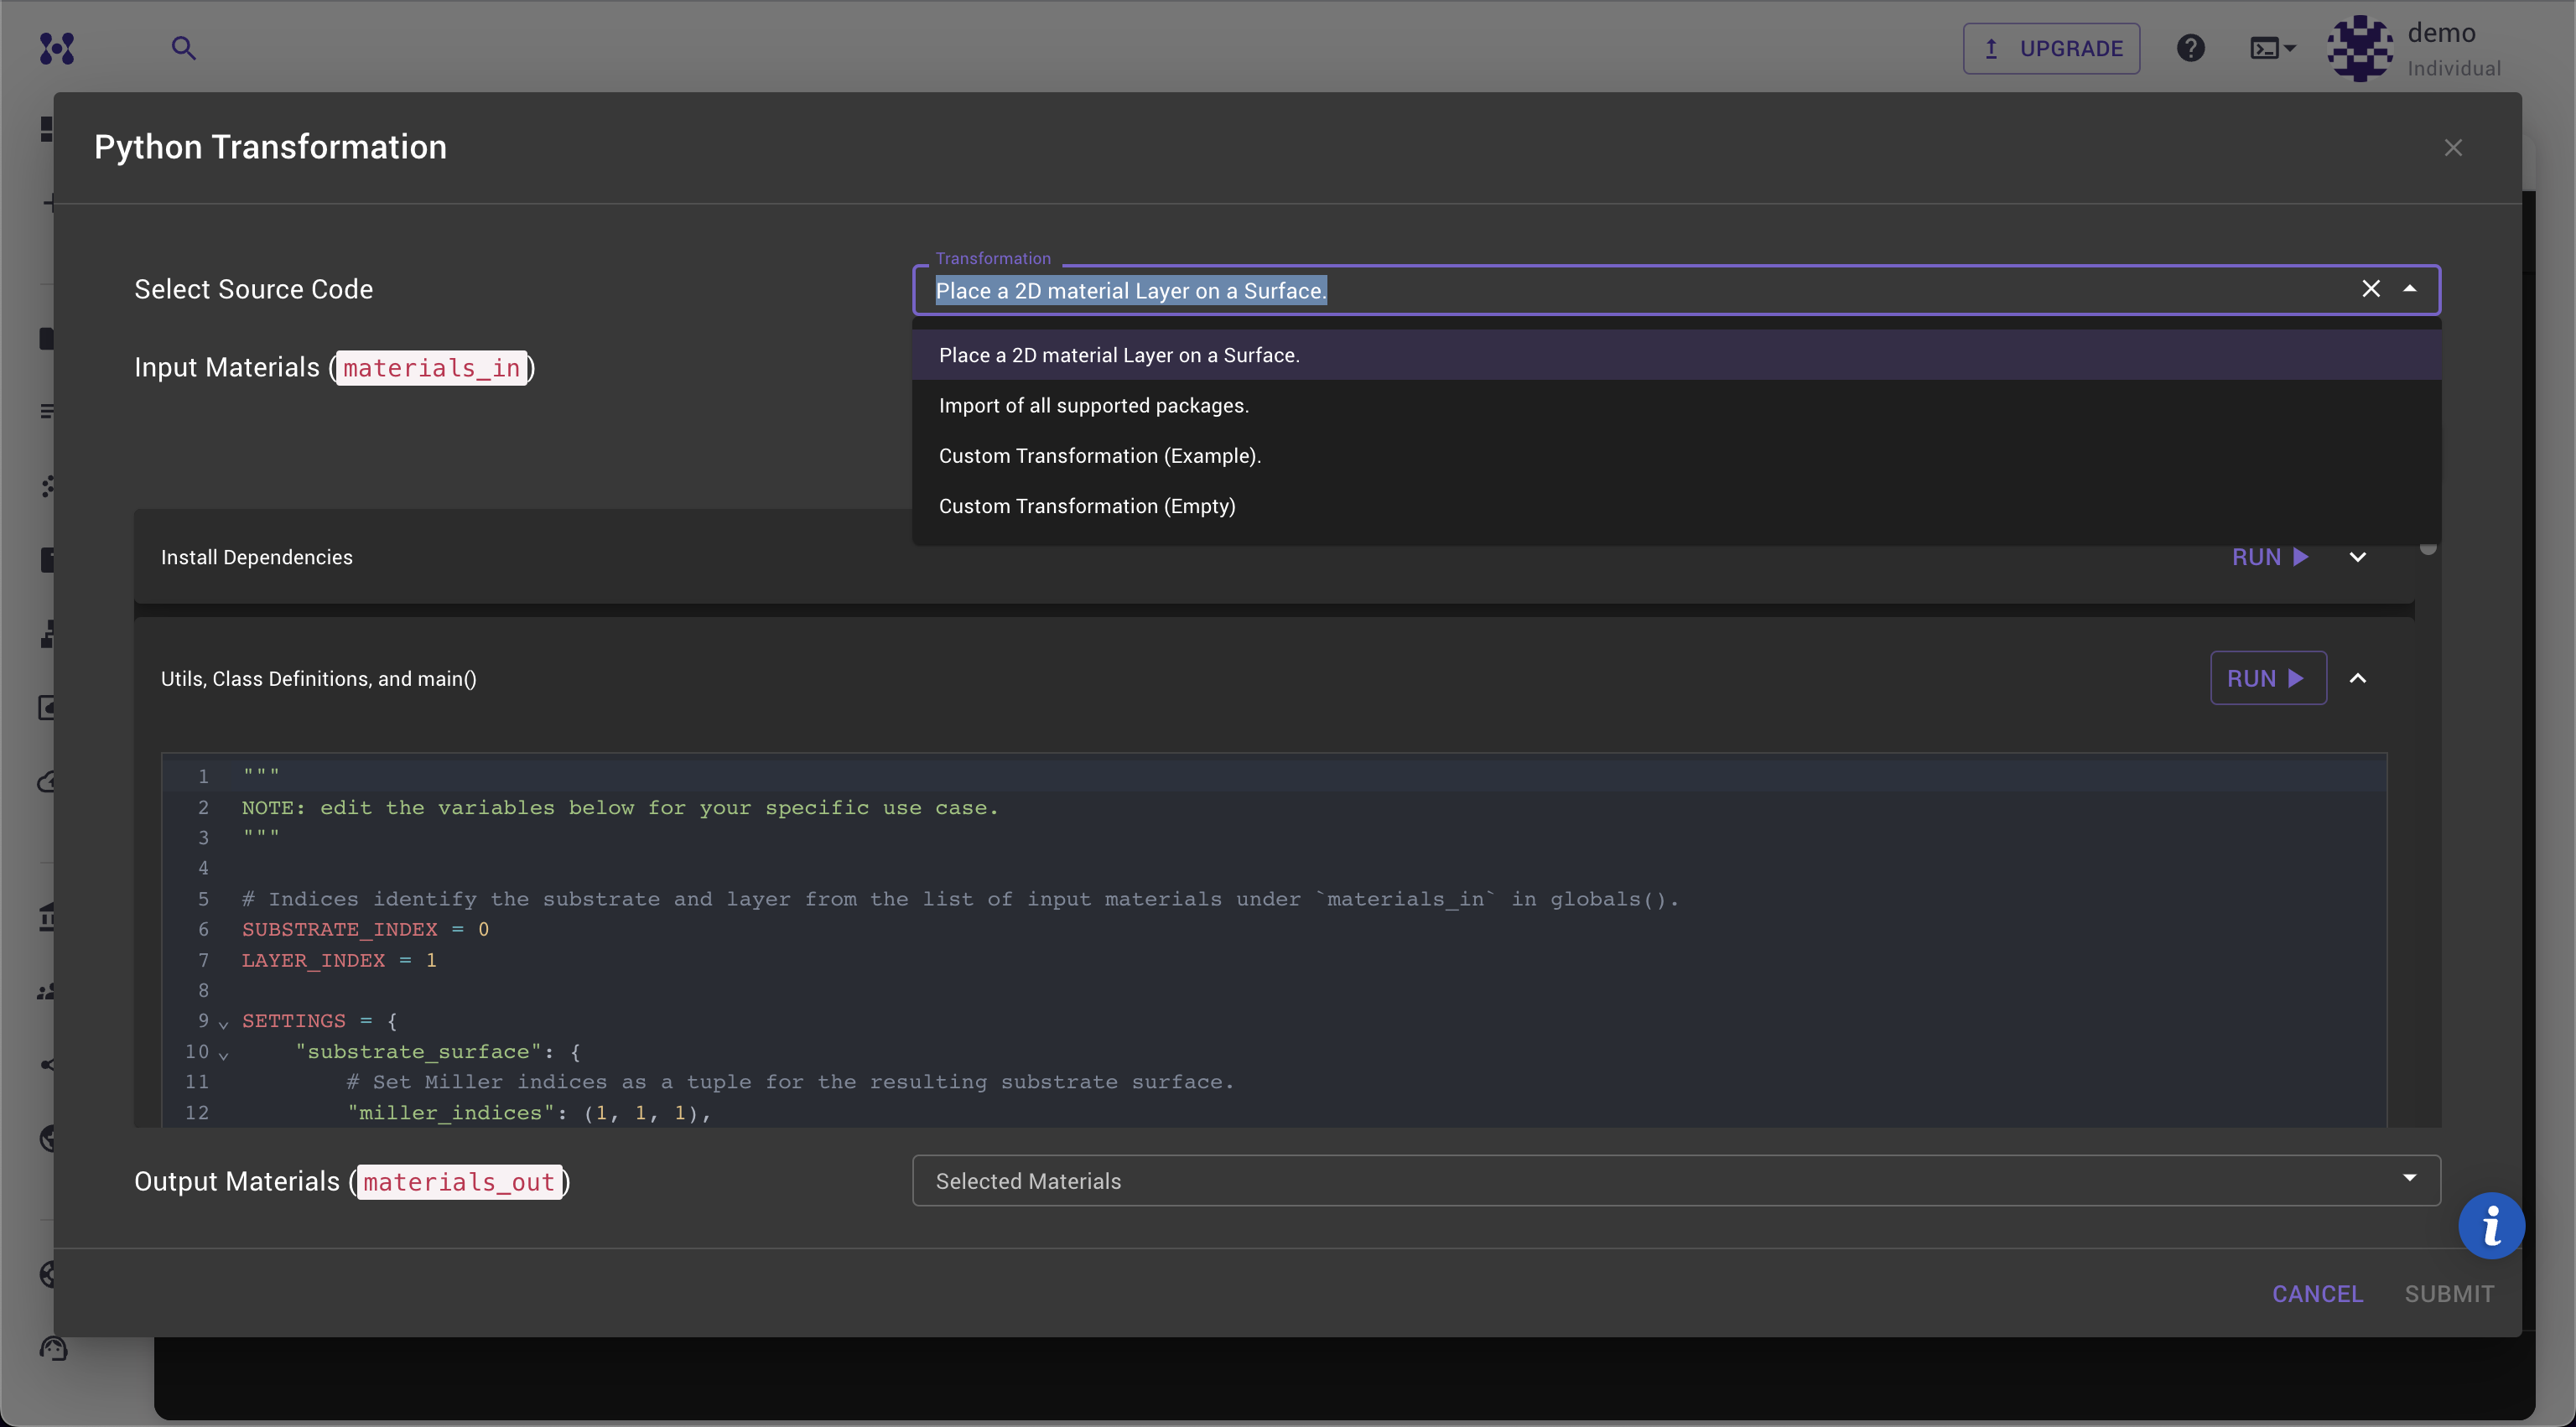The height and width of the screenshot is (1427, 2576).
Task: Collapse the Utils, Class Definitions section
Action: coord(2357,678)
